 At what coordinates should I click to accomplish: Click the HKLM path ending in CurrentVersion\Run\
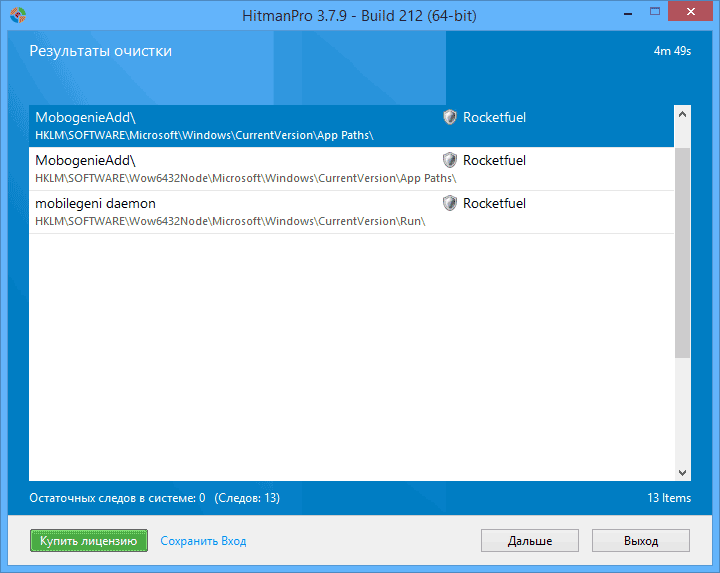(x=230, y=221)
